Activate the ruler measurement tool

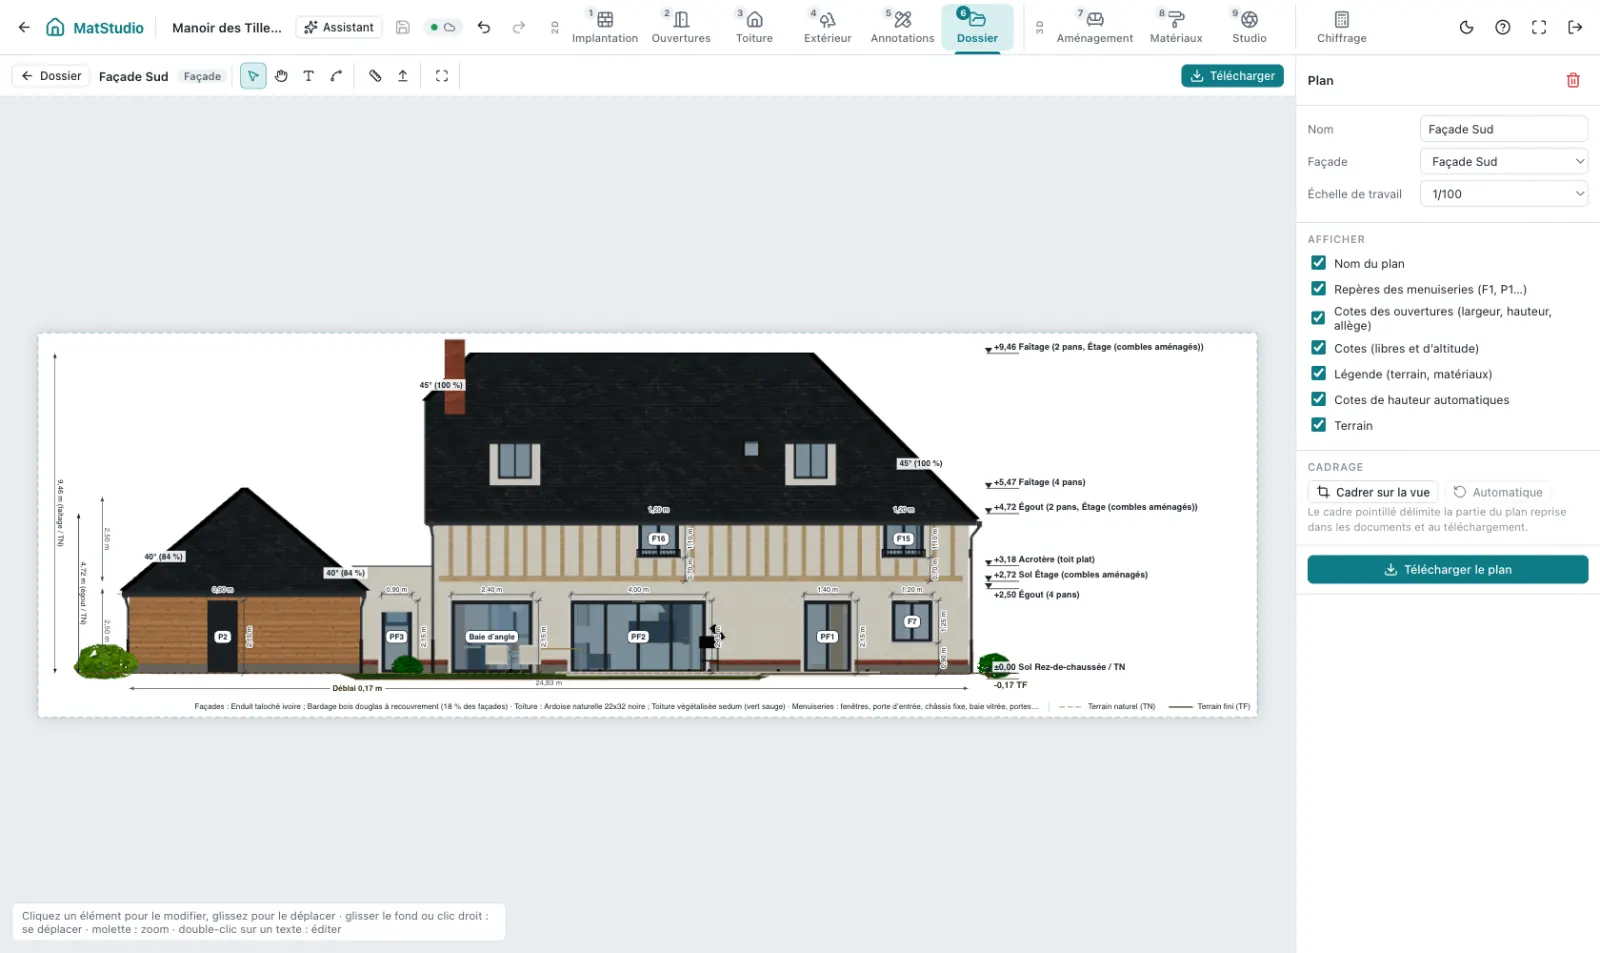[375, 76]
